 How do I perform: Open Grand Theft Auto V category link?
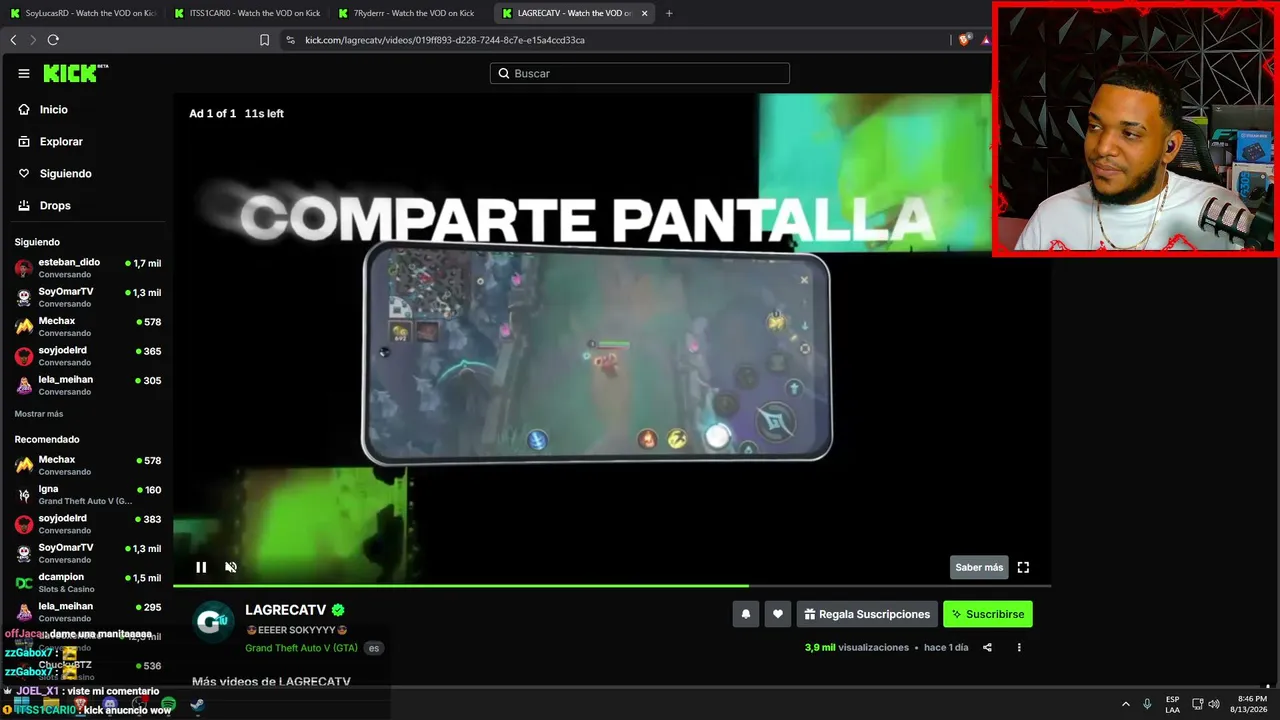[x=301, y=648]
